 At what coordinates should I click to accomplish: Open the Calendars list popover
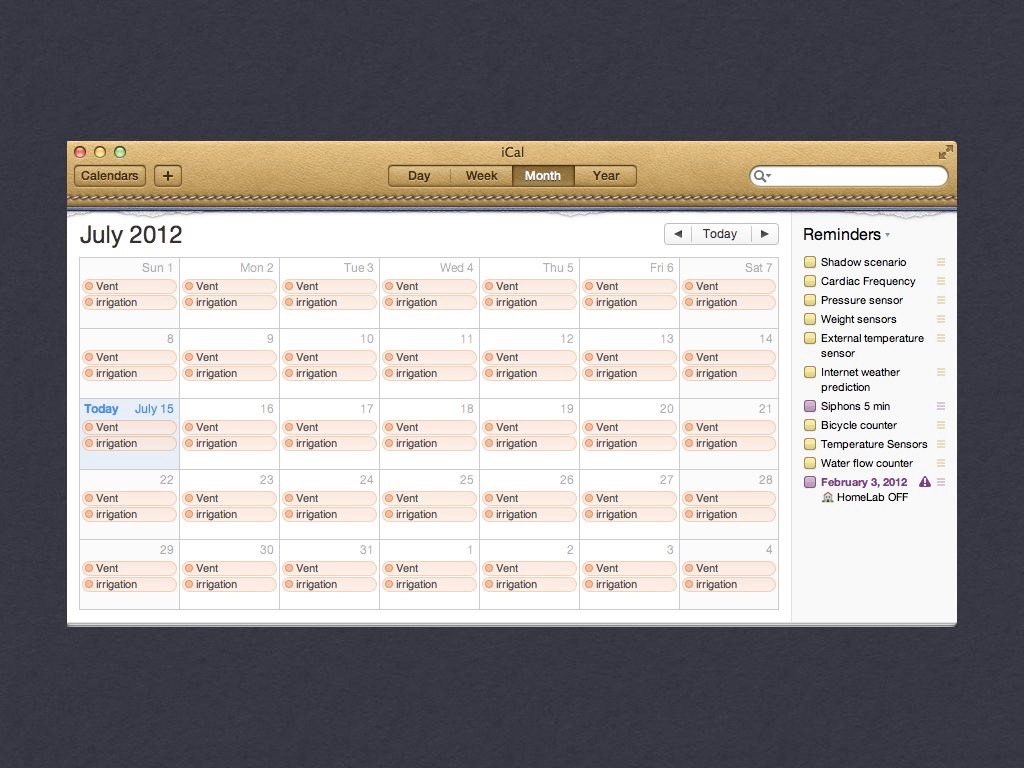pyautogui.click(x=110, y=176)
